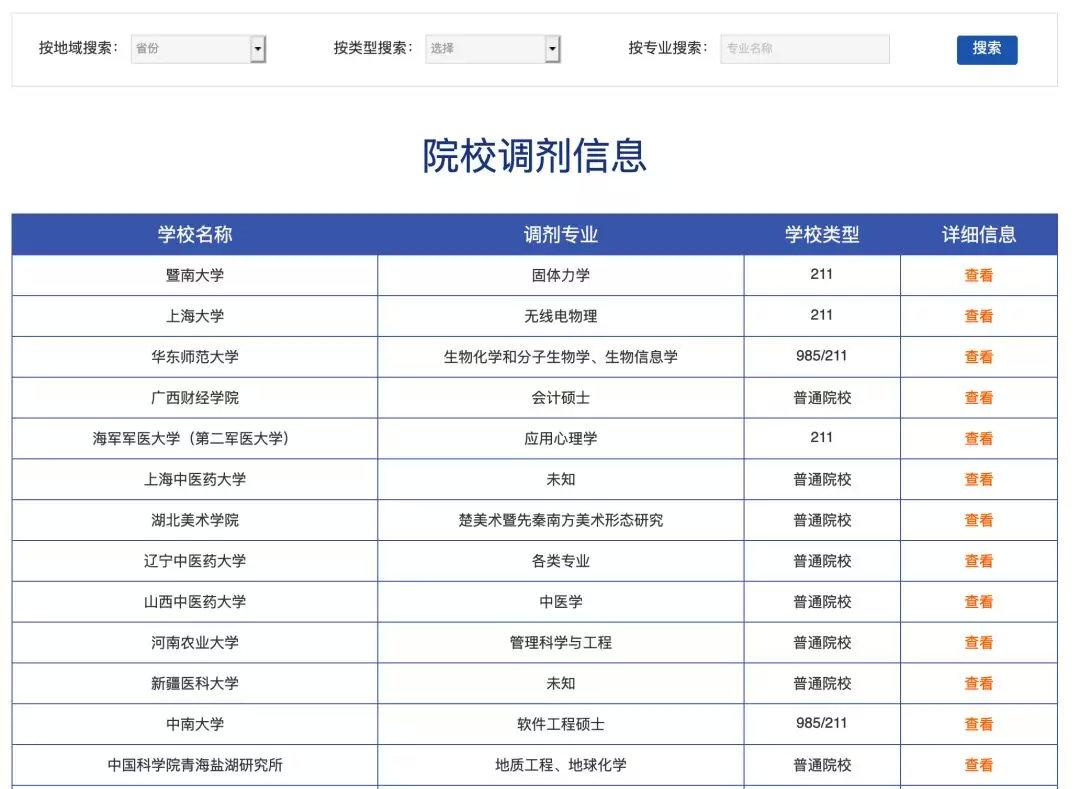
Task: Select the 上海中医药大学 school name cell
Action: click(x=195, y=479)
